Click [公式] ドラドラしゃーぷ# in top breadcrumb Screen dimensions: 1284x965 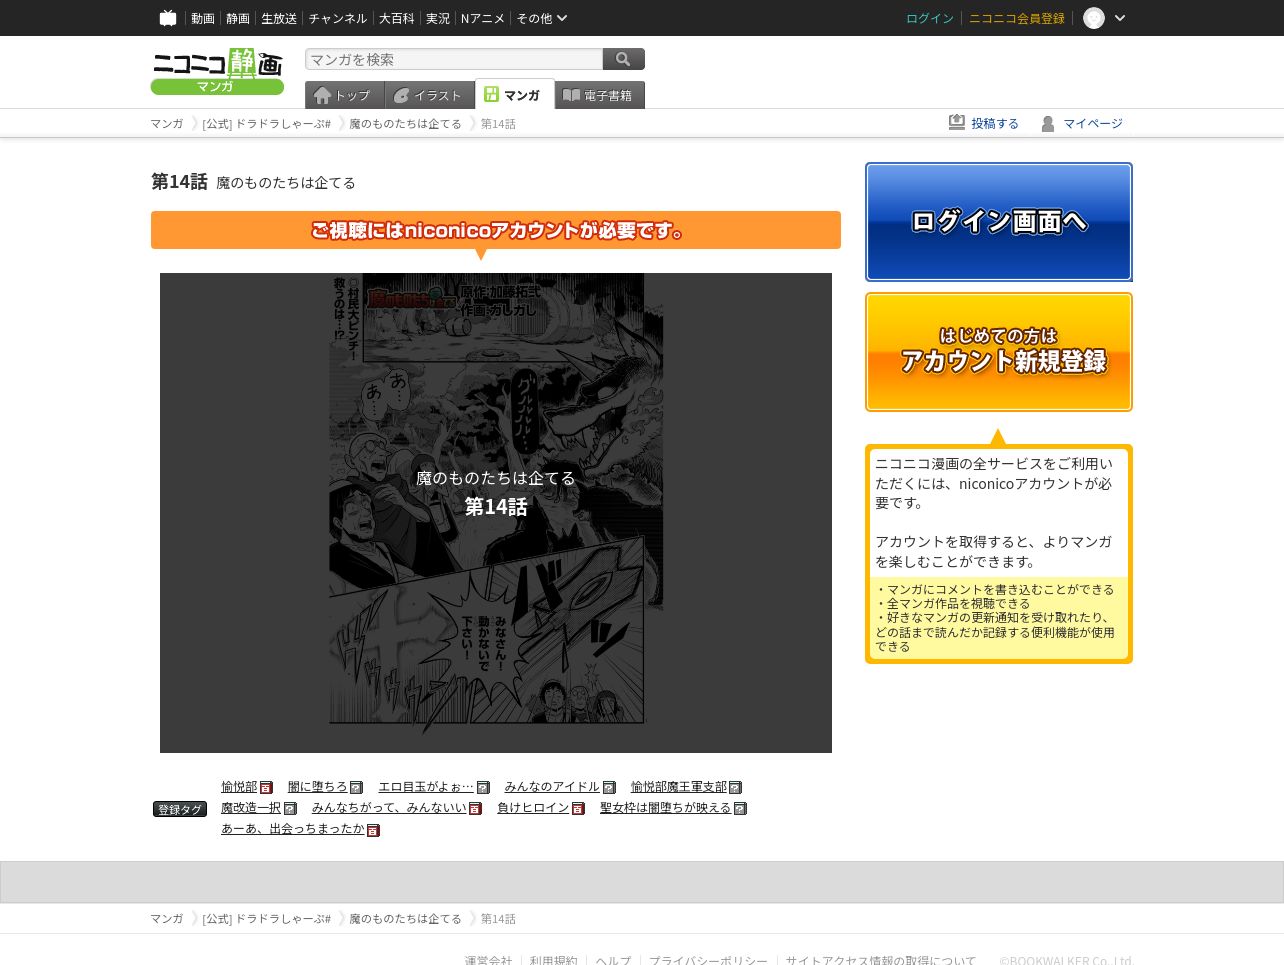point(266,123)
